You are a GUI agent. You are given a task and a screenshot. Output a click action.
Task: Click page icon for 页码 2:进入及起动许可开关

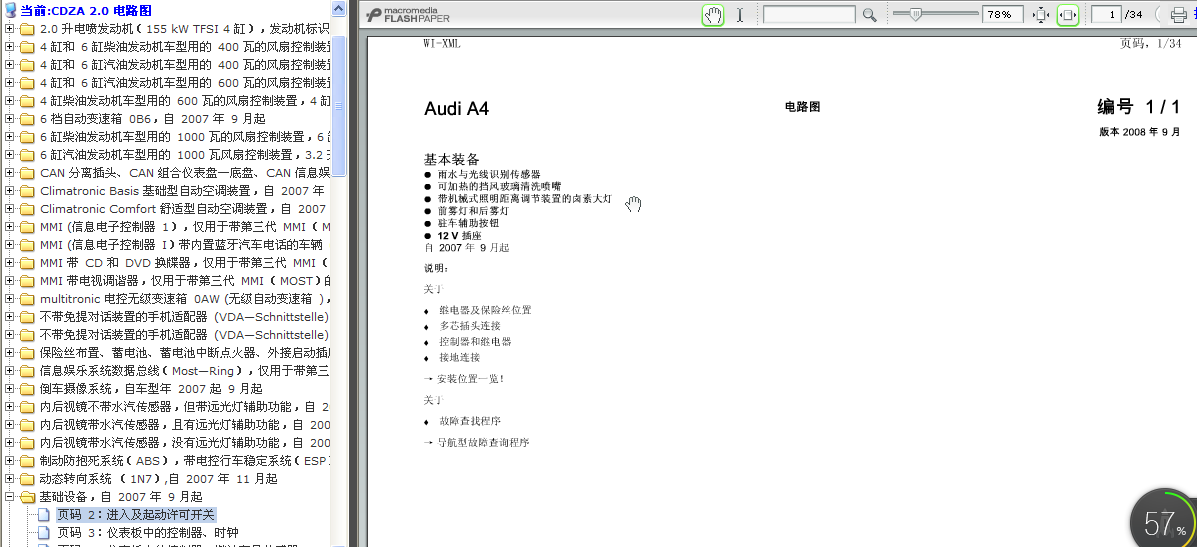[44, 515]
